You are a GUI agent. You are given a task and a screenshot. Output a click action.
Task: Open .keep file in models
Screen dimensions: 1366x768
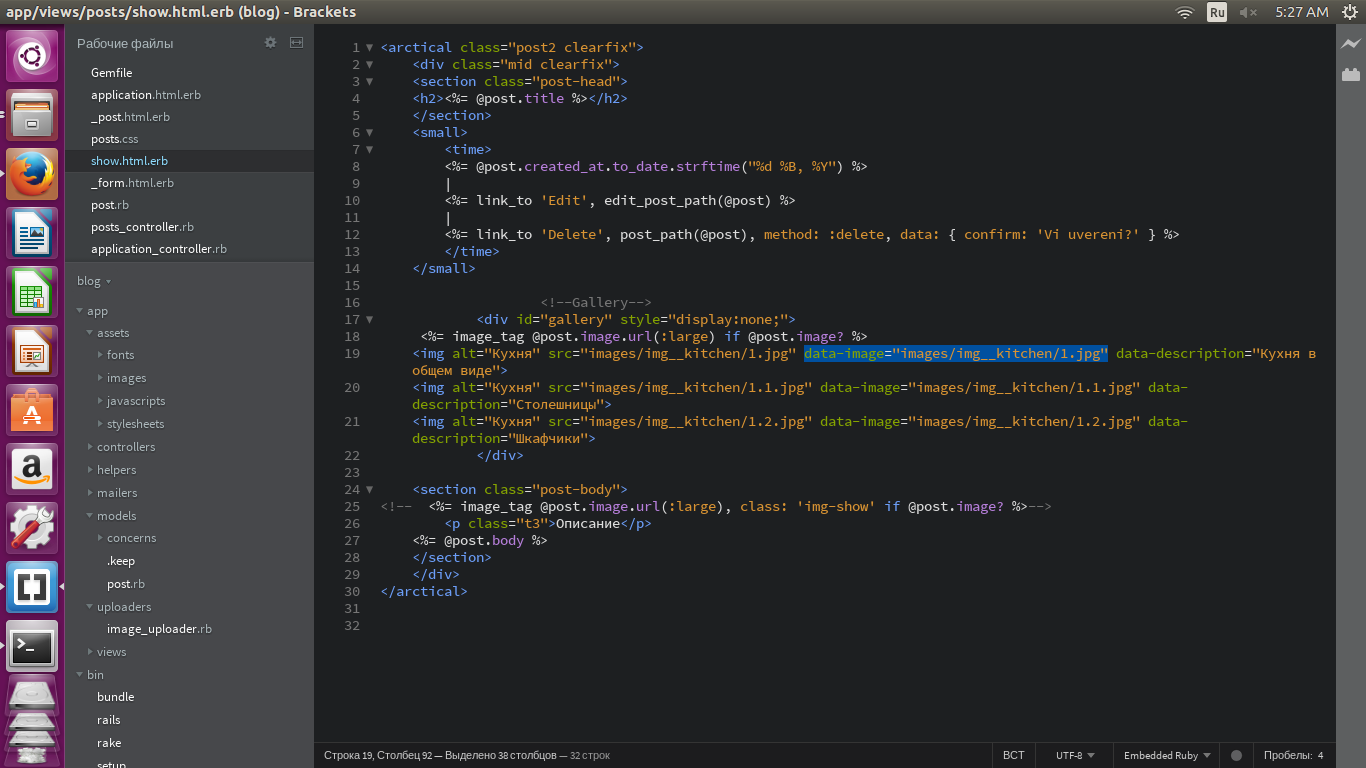(121, 561)
